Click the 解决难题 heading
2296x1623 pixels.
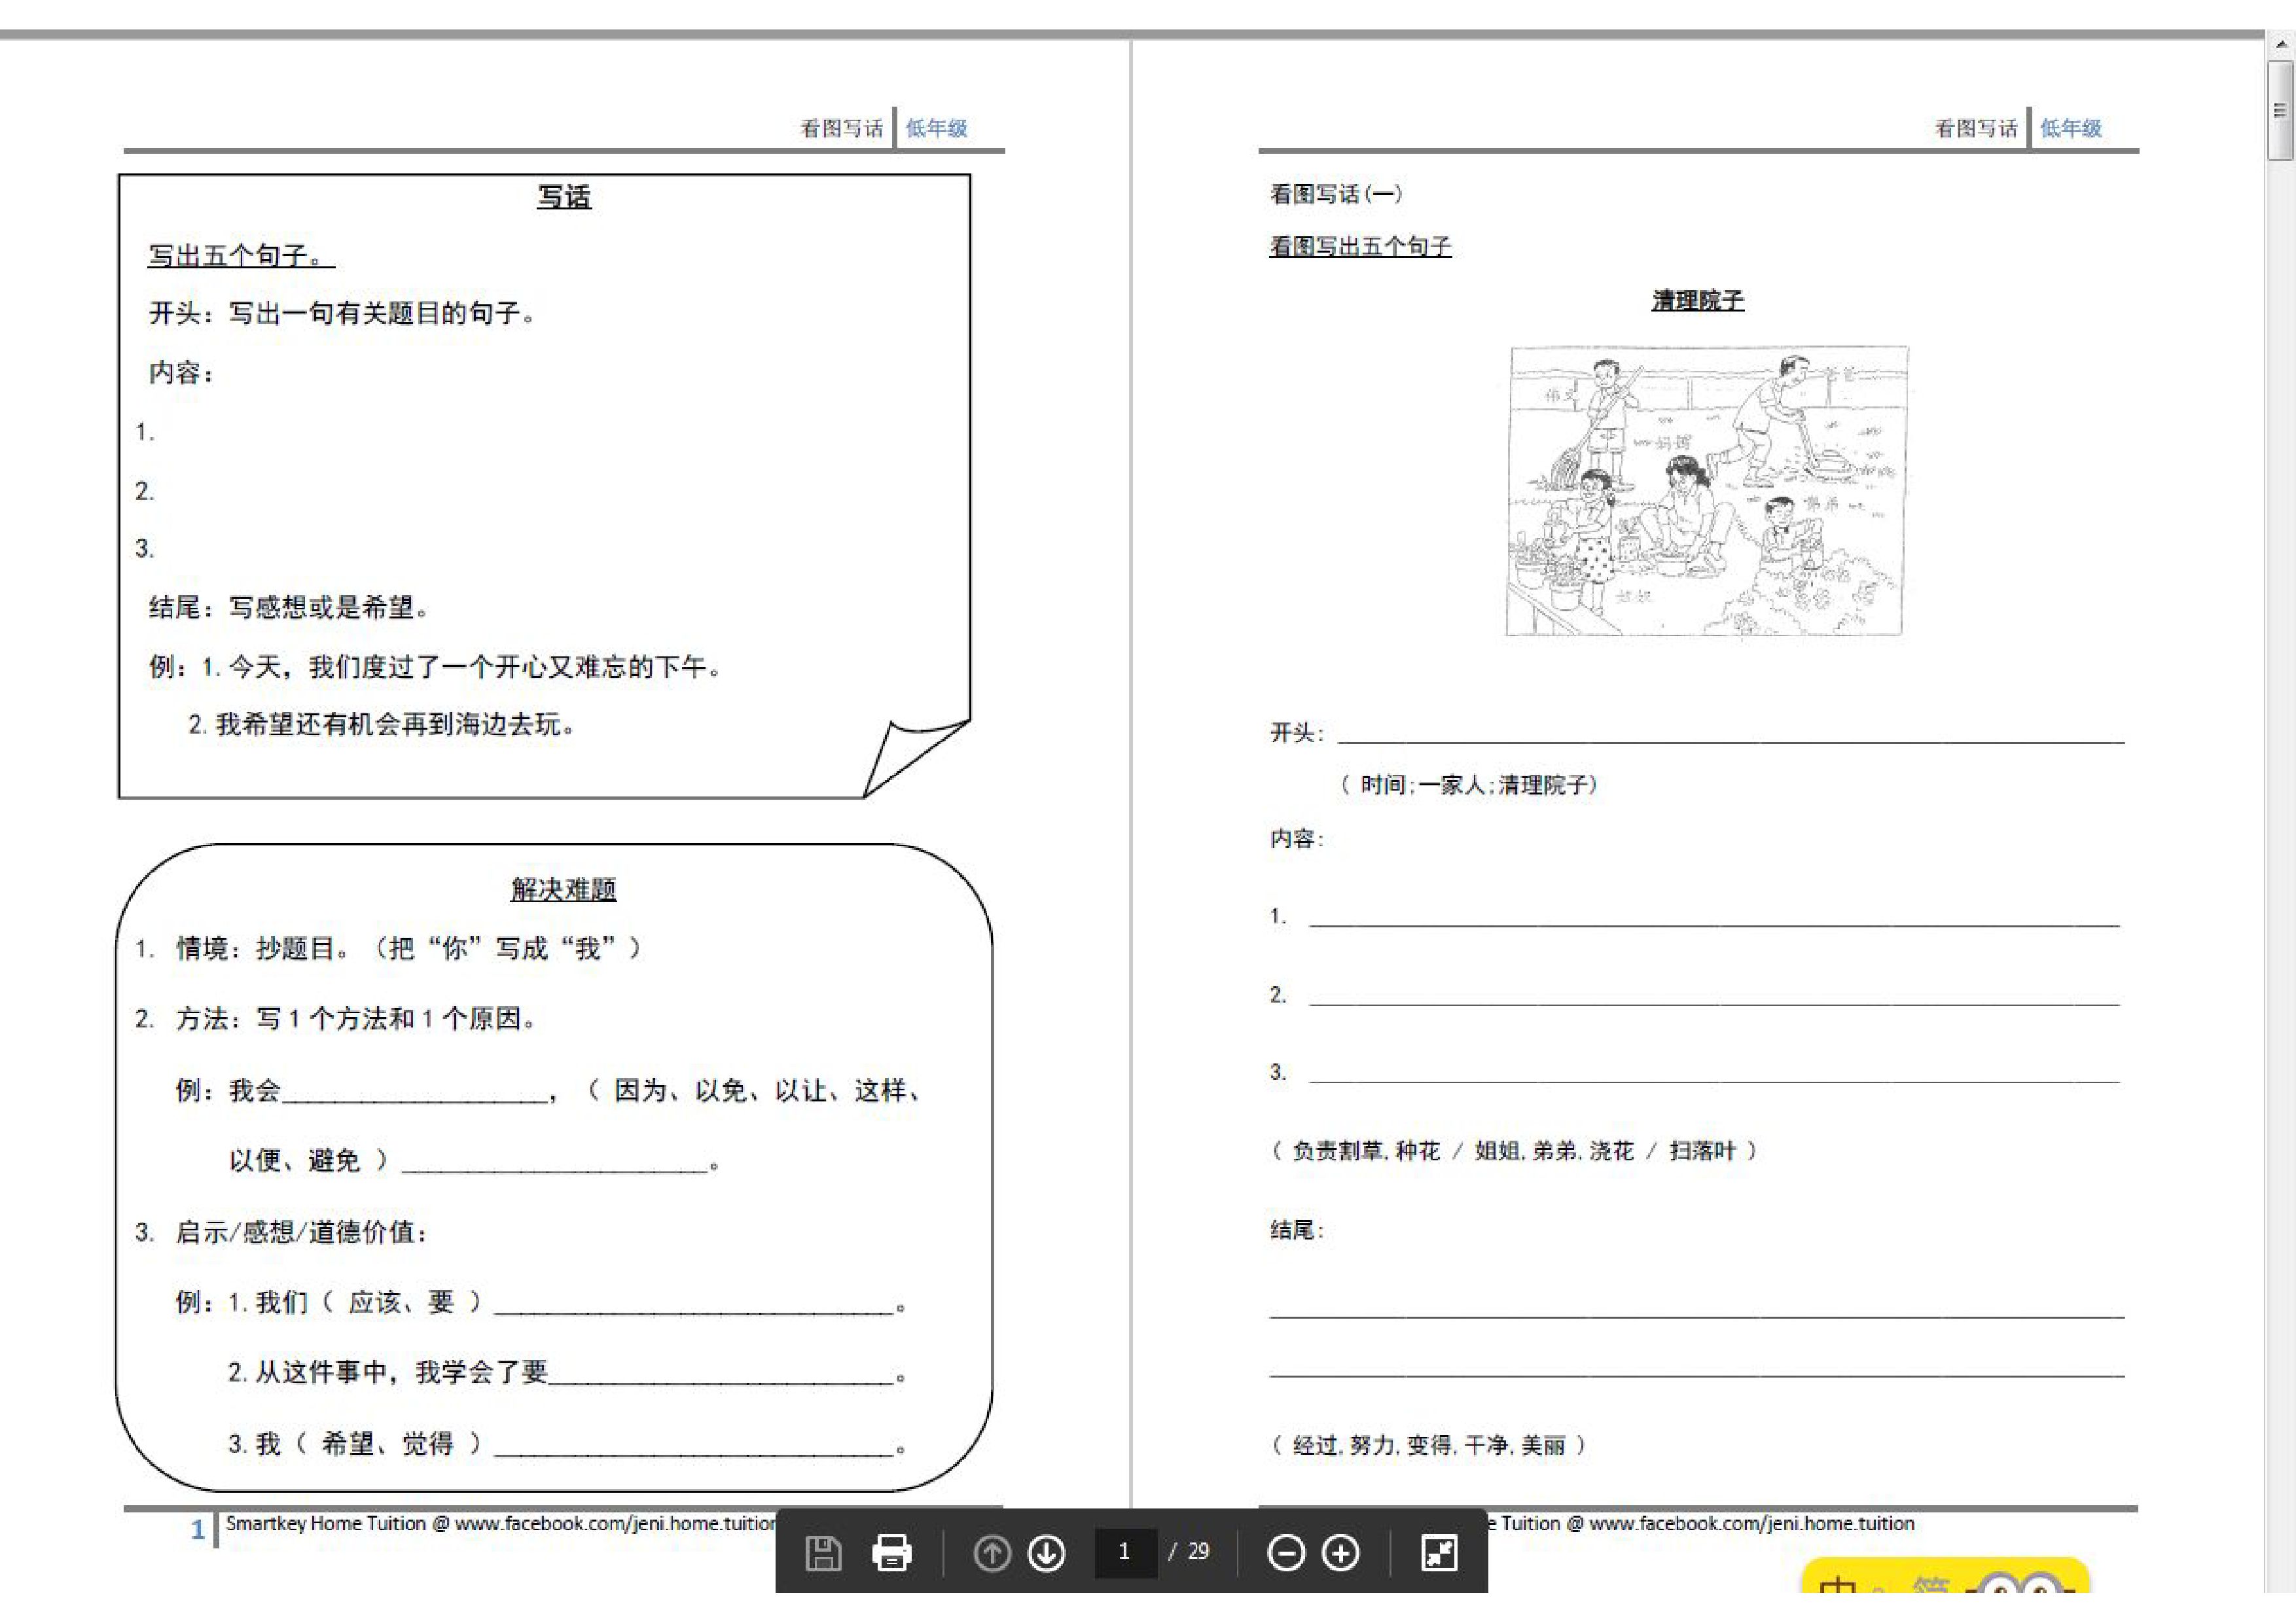pyautogui.click(x=563, y=889)
